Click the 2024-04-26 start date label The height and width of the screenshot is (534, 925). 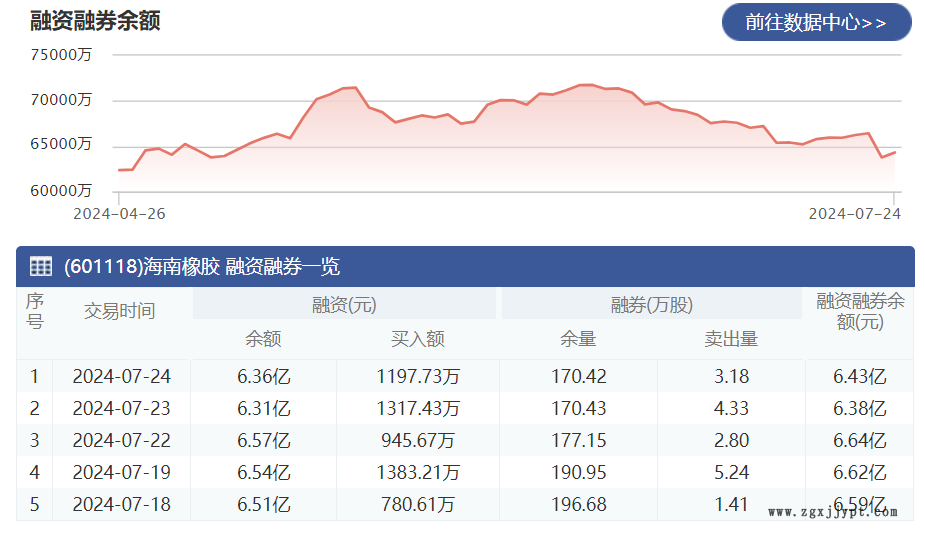[119, 214]
